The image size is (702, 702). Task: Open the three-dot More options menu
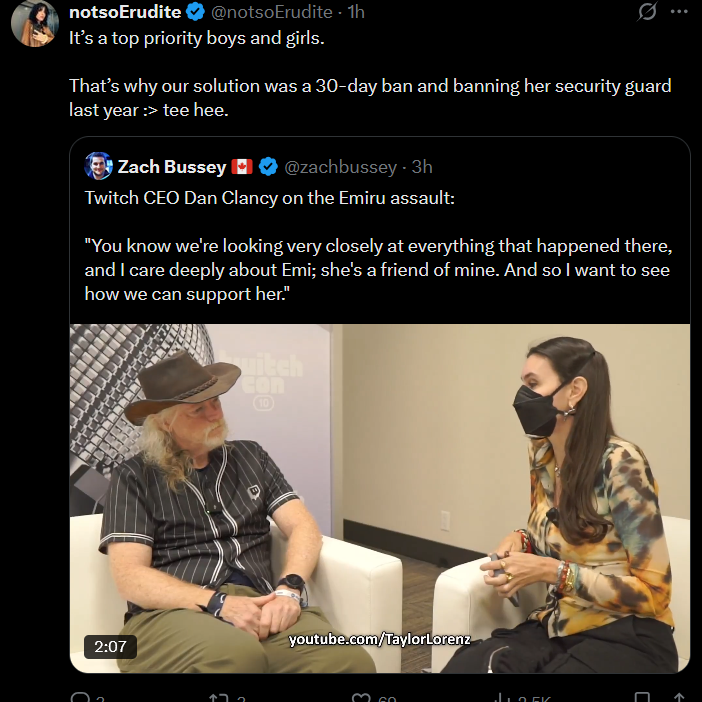pos(679,12)
